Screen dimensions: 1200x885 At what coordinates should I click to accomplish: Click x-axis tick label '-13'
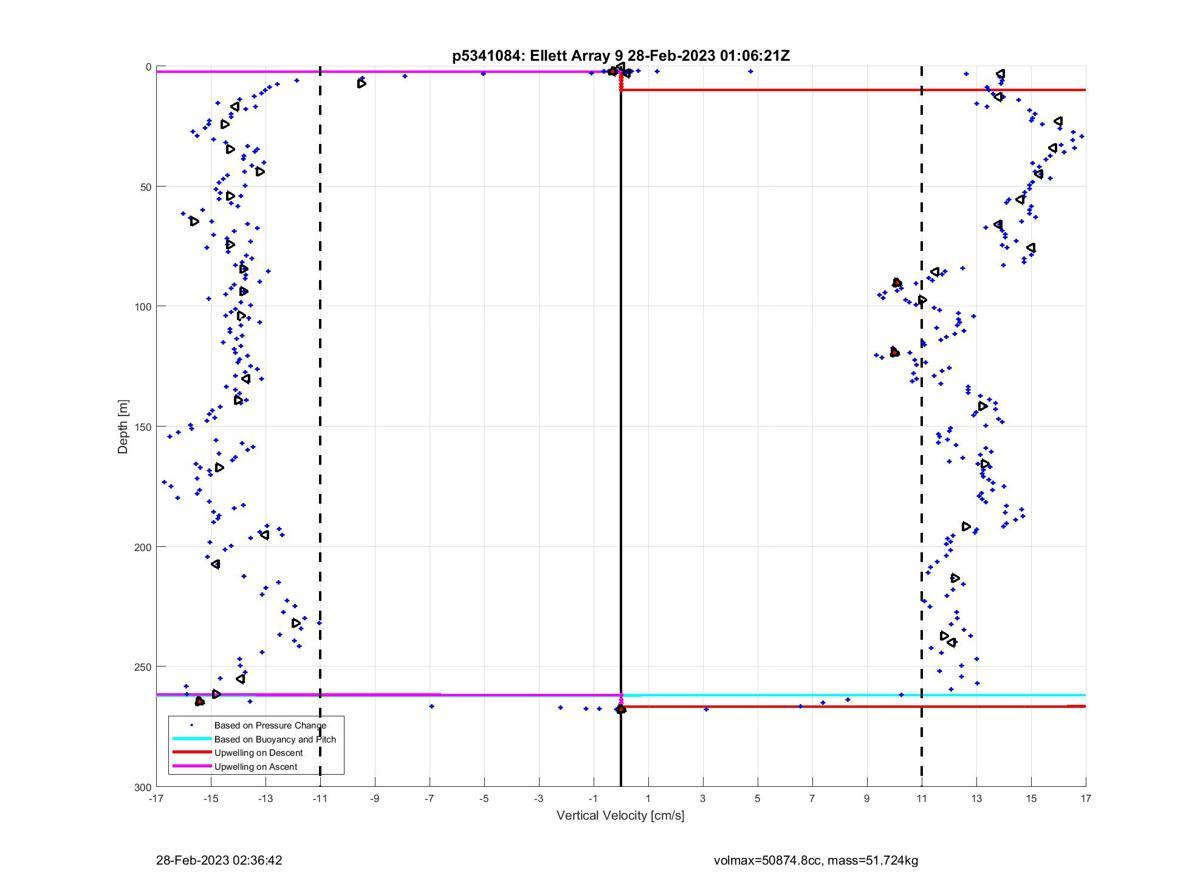265,798
